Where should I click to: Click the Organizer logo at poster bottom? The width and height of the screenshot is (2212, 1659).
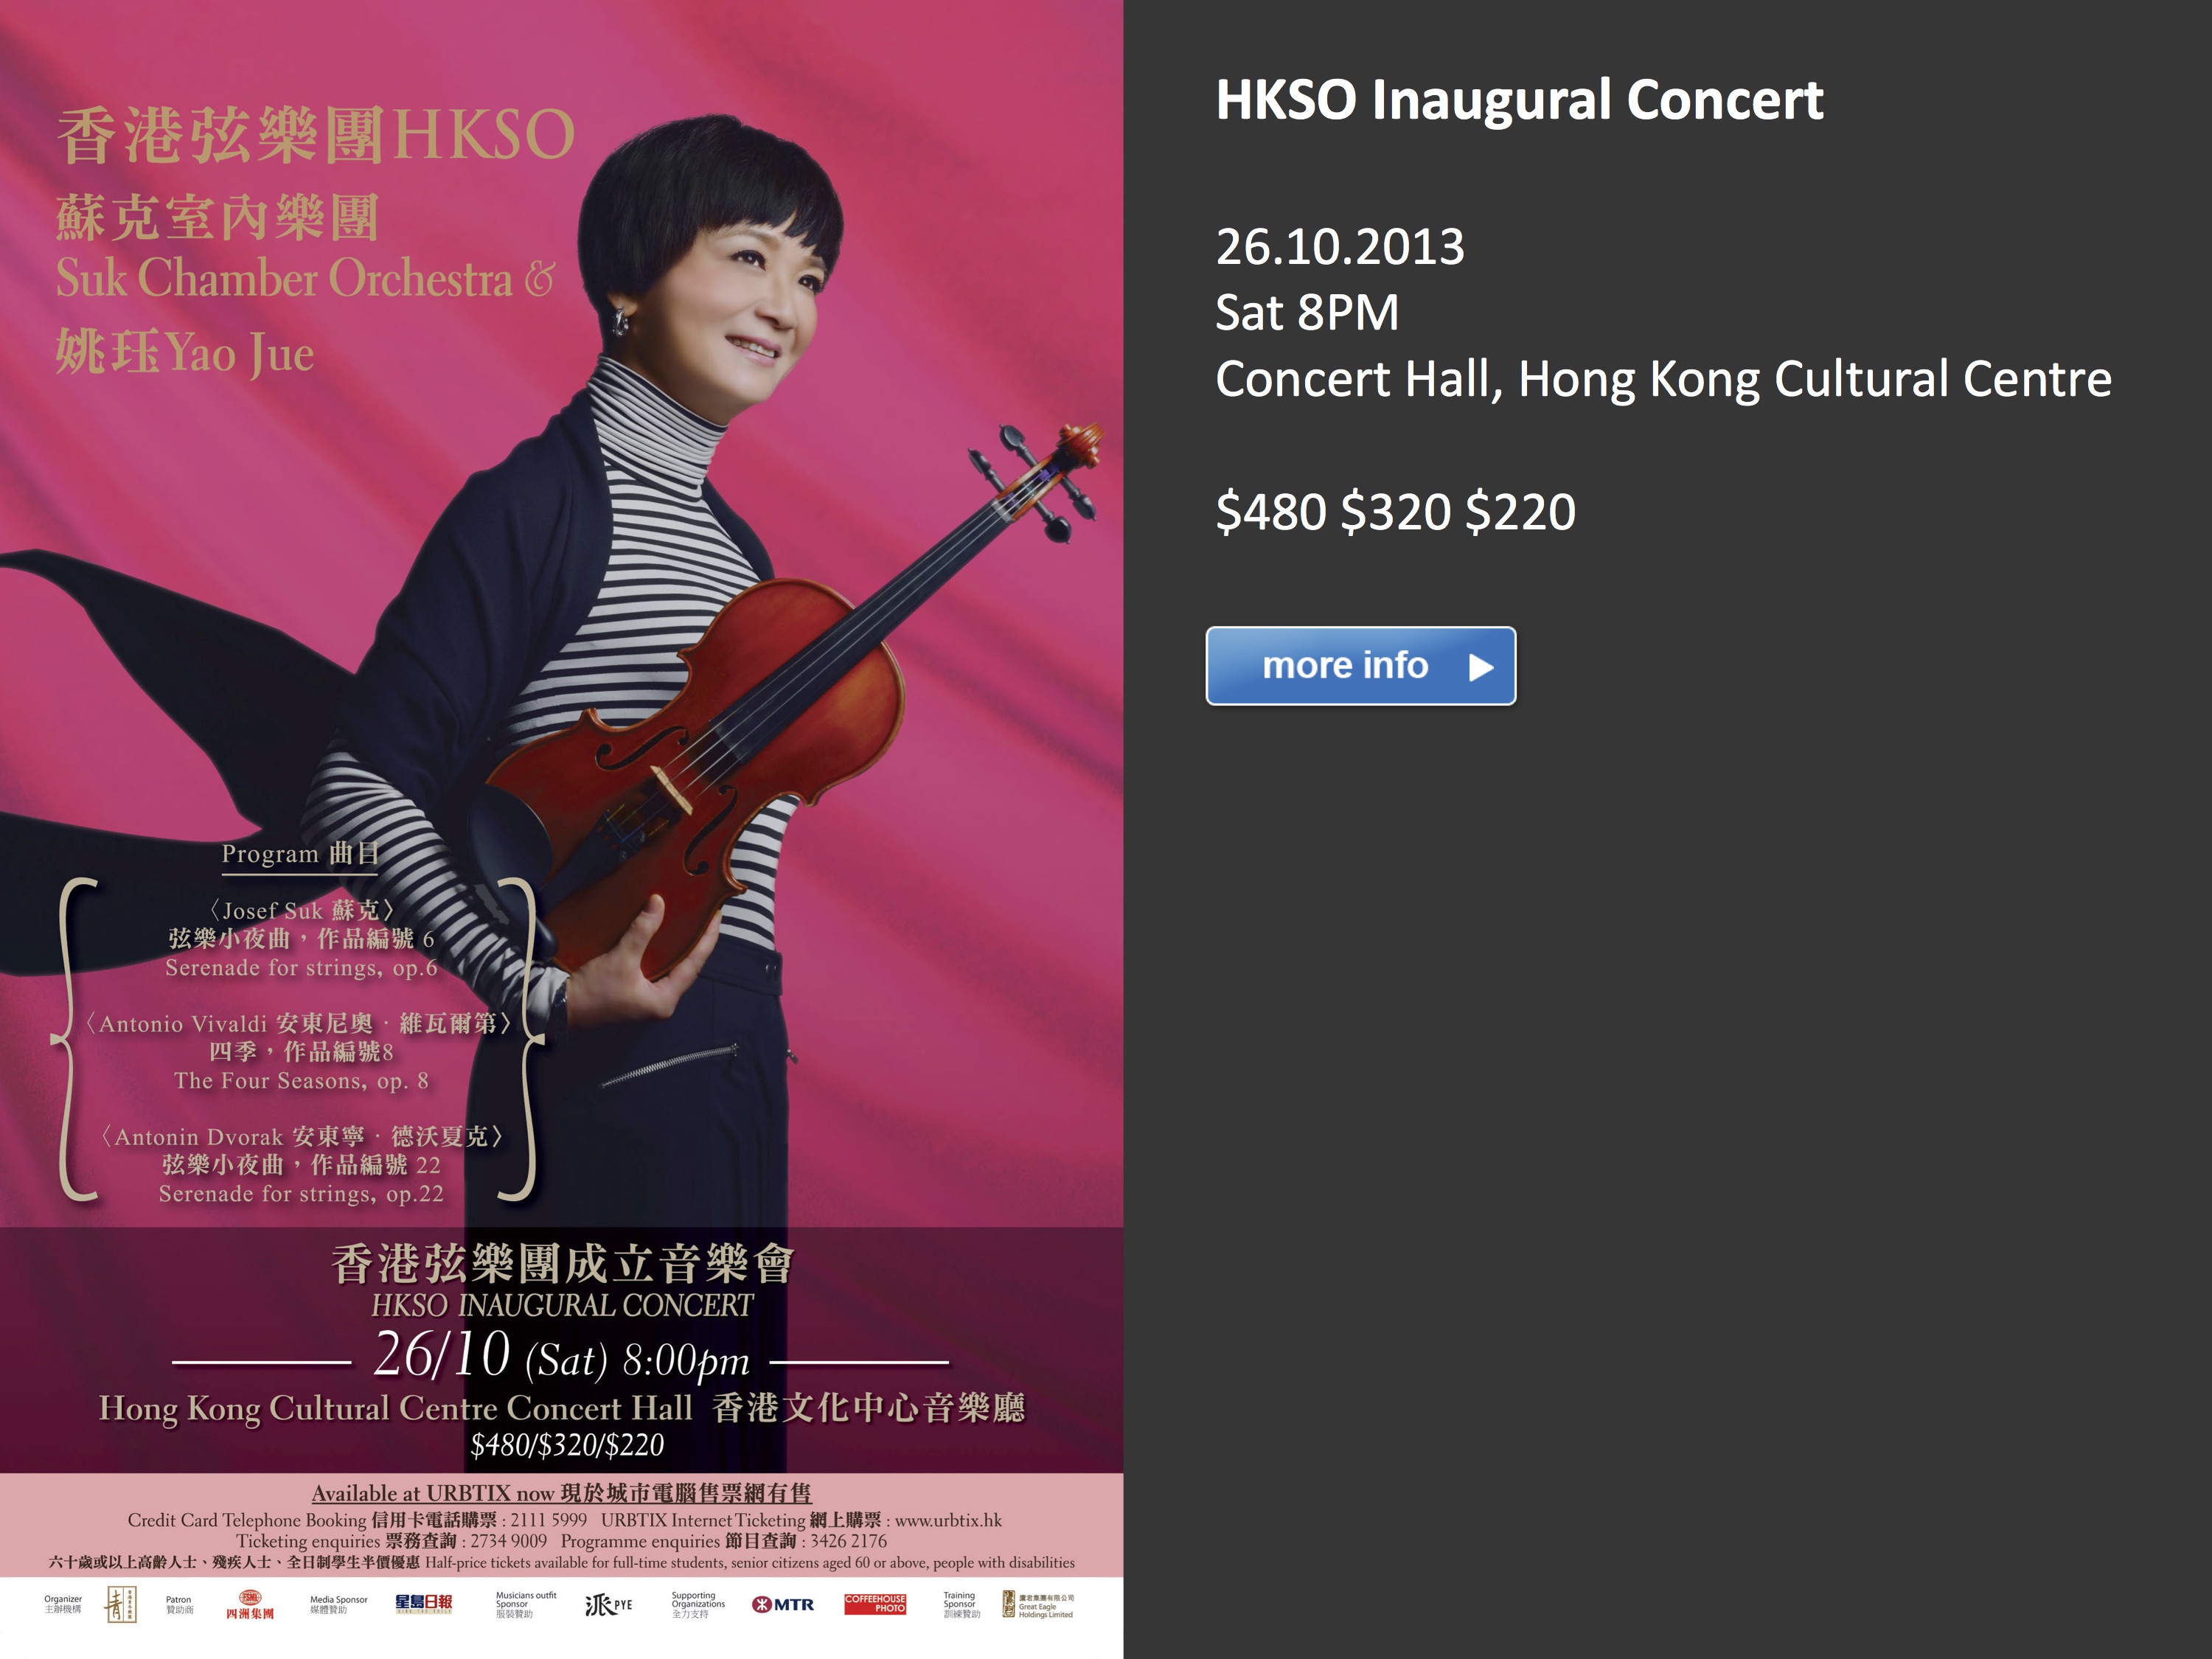(x=120, y=1605)
